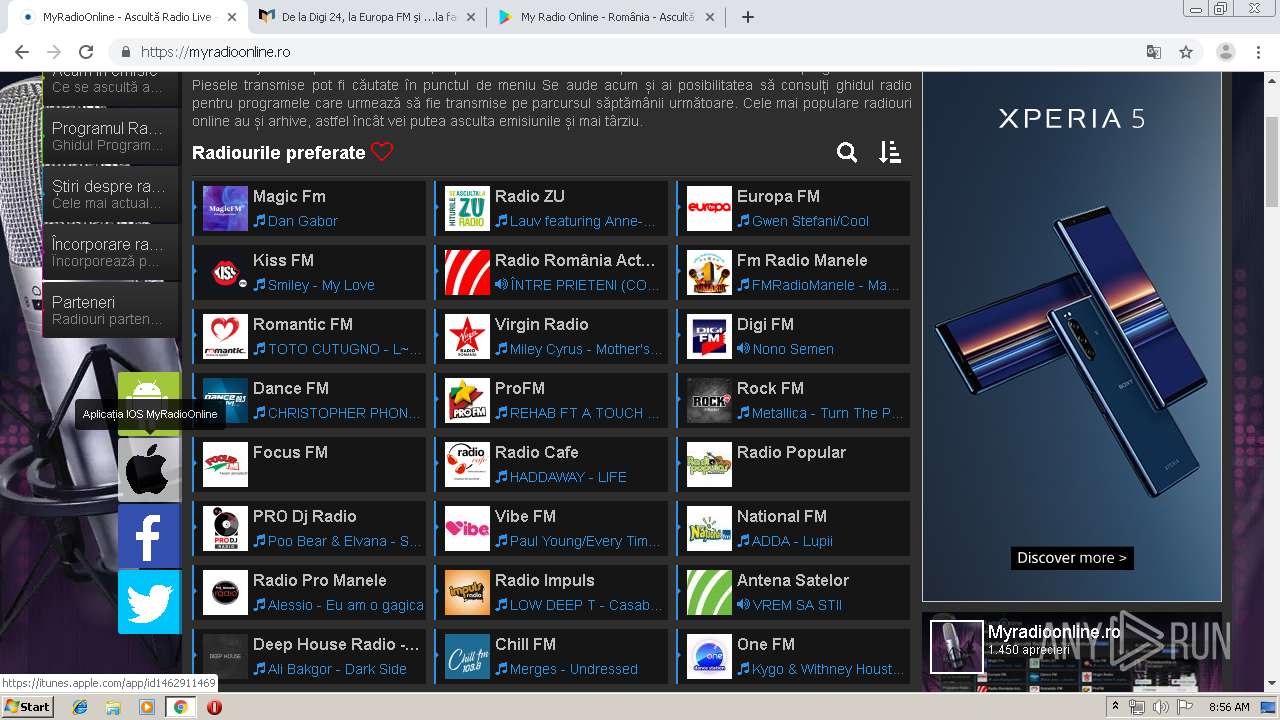Click the sort order icon
The width and height of the screenshot is (1280, 720).
pos(890,152)
